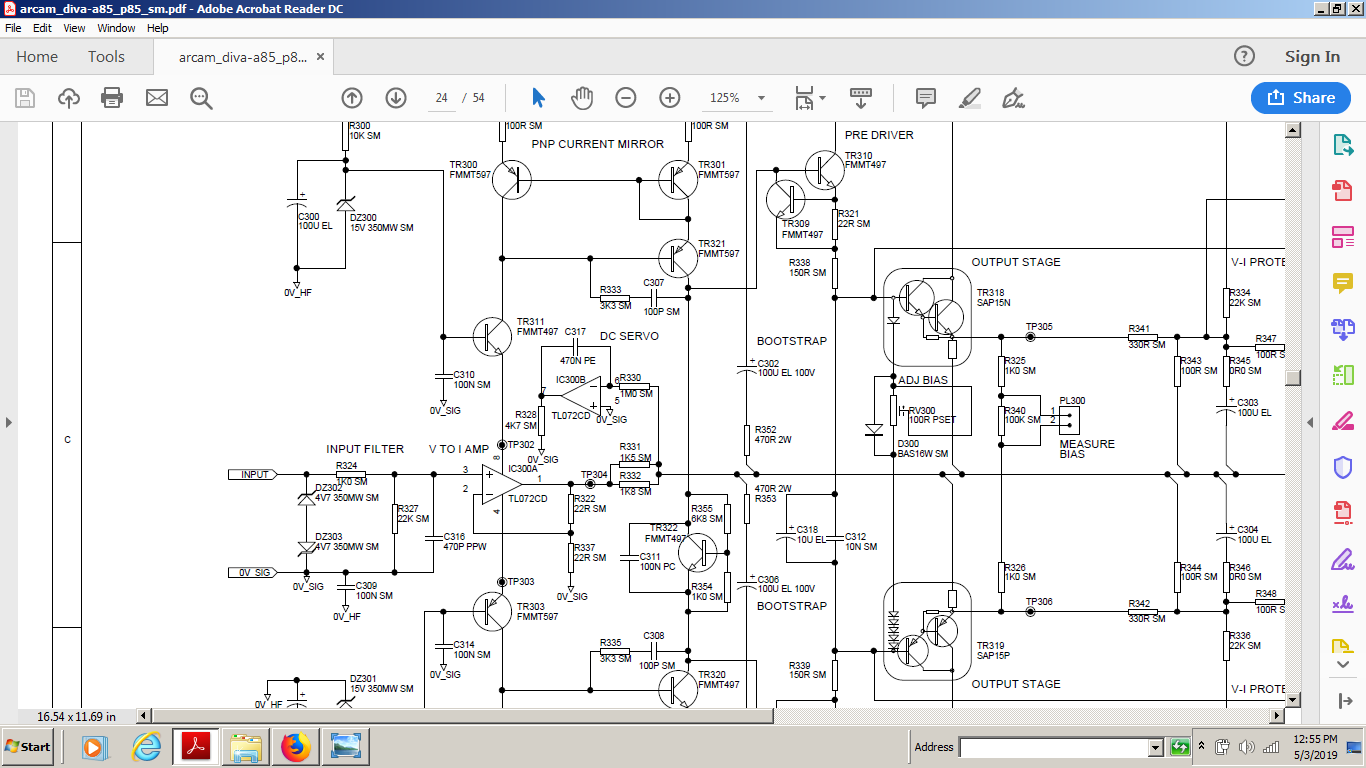Open Media Player taskbar icon
1366x768 pixels.
[93, 747]
